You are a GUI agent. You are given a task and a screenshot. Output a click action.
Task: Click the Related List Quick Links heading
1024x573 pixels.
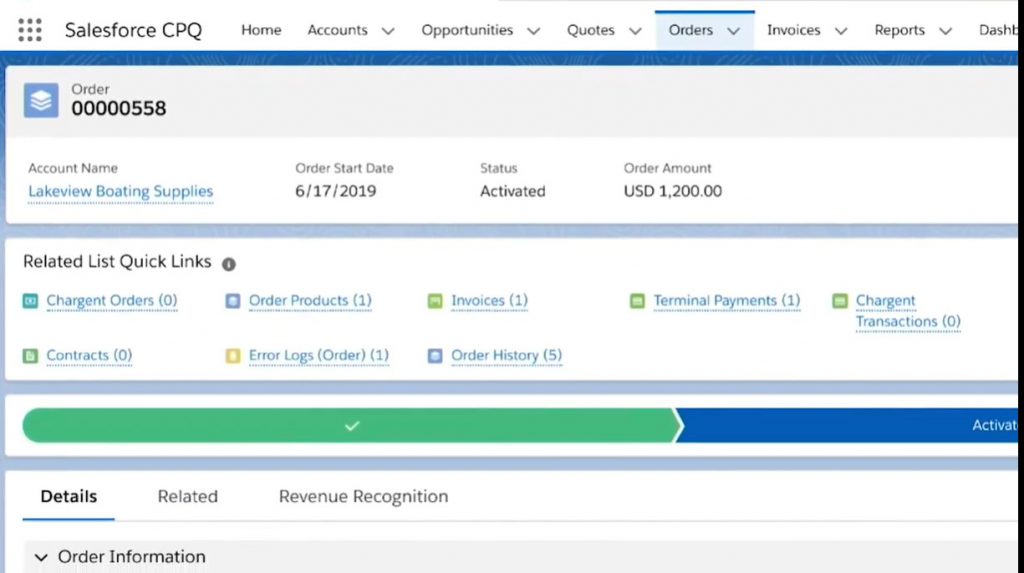[118, 262]
